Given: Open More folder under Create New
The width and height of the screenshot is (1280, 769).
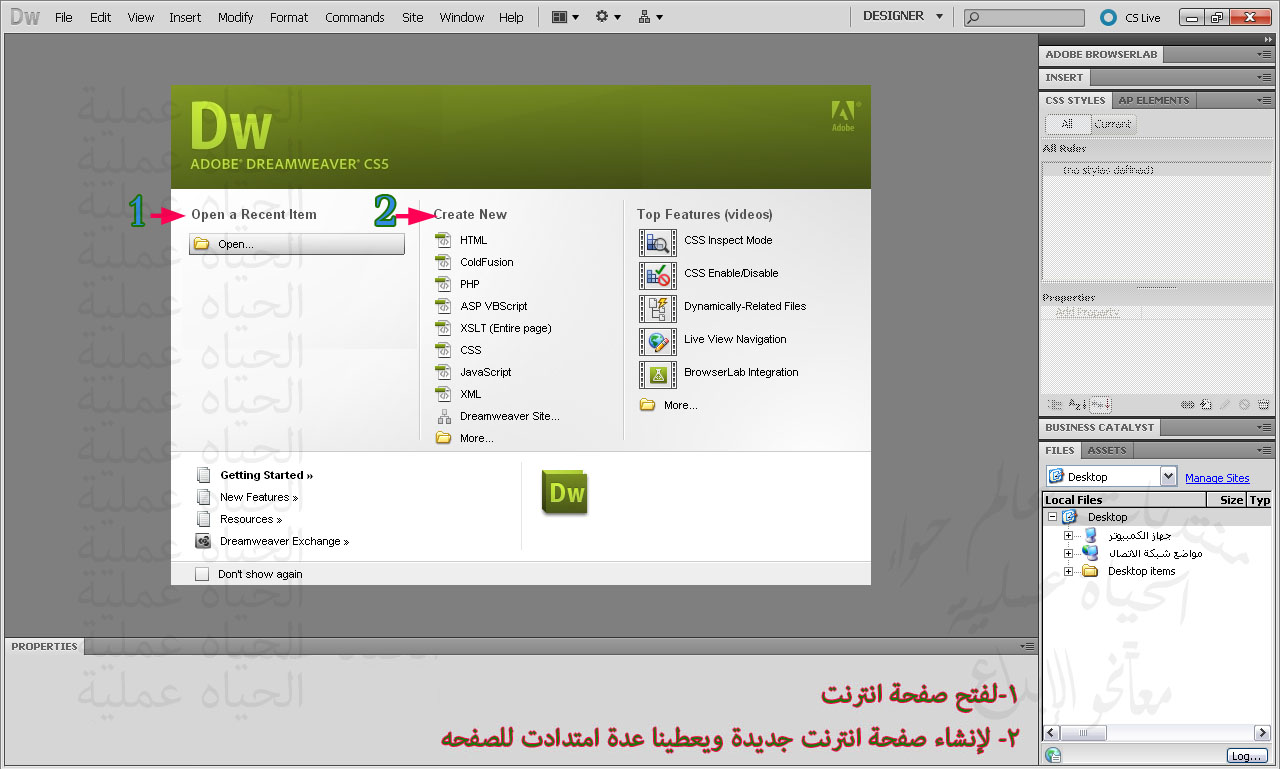Looking at the screenshot, I should [465, 438].
